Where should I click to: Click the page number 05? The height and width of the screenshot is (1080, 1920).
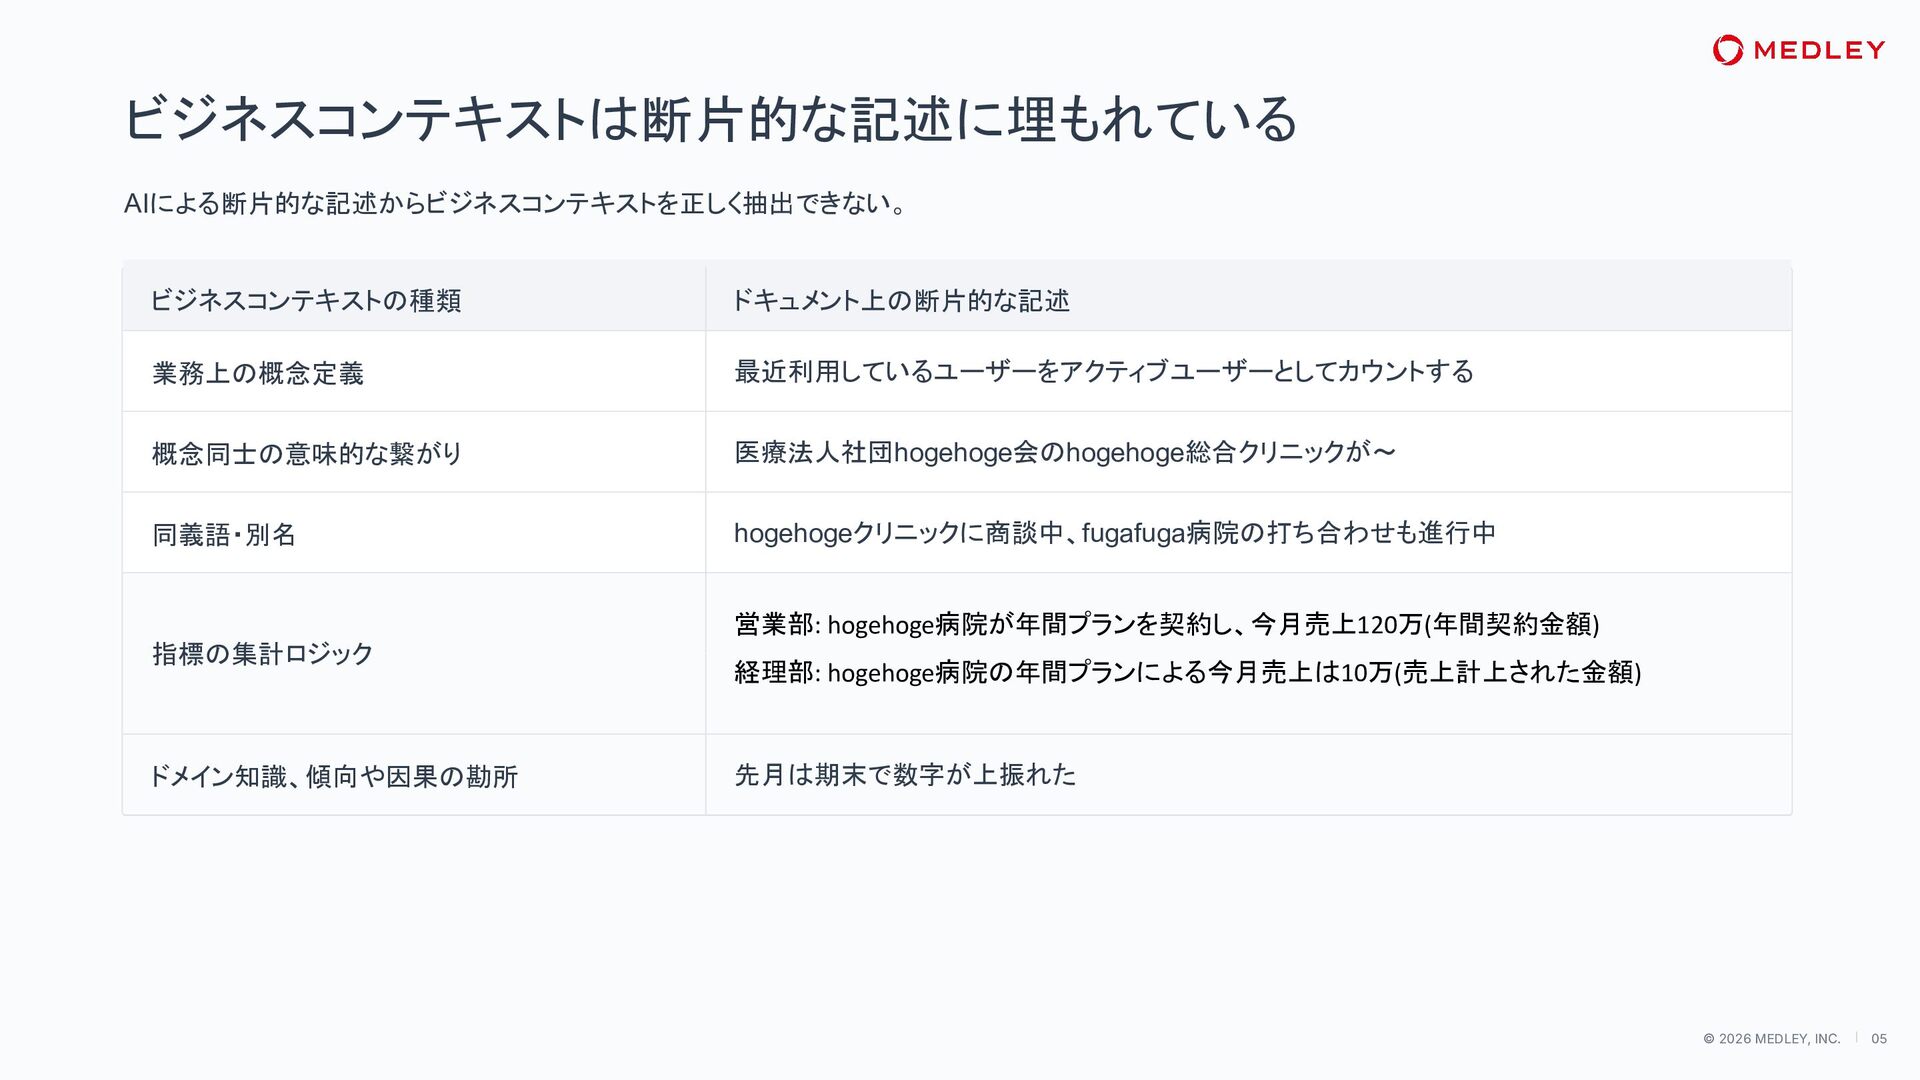[x=1879, y=1039]
